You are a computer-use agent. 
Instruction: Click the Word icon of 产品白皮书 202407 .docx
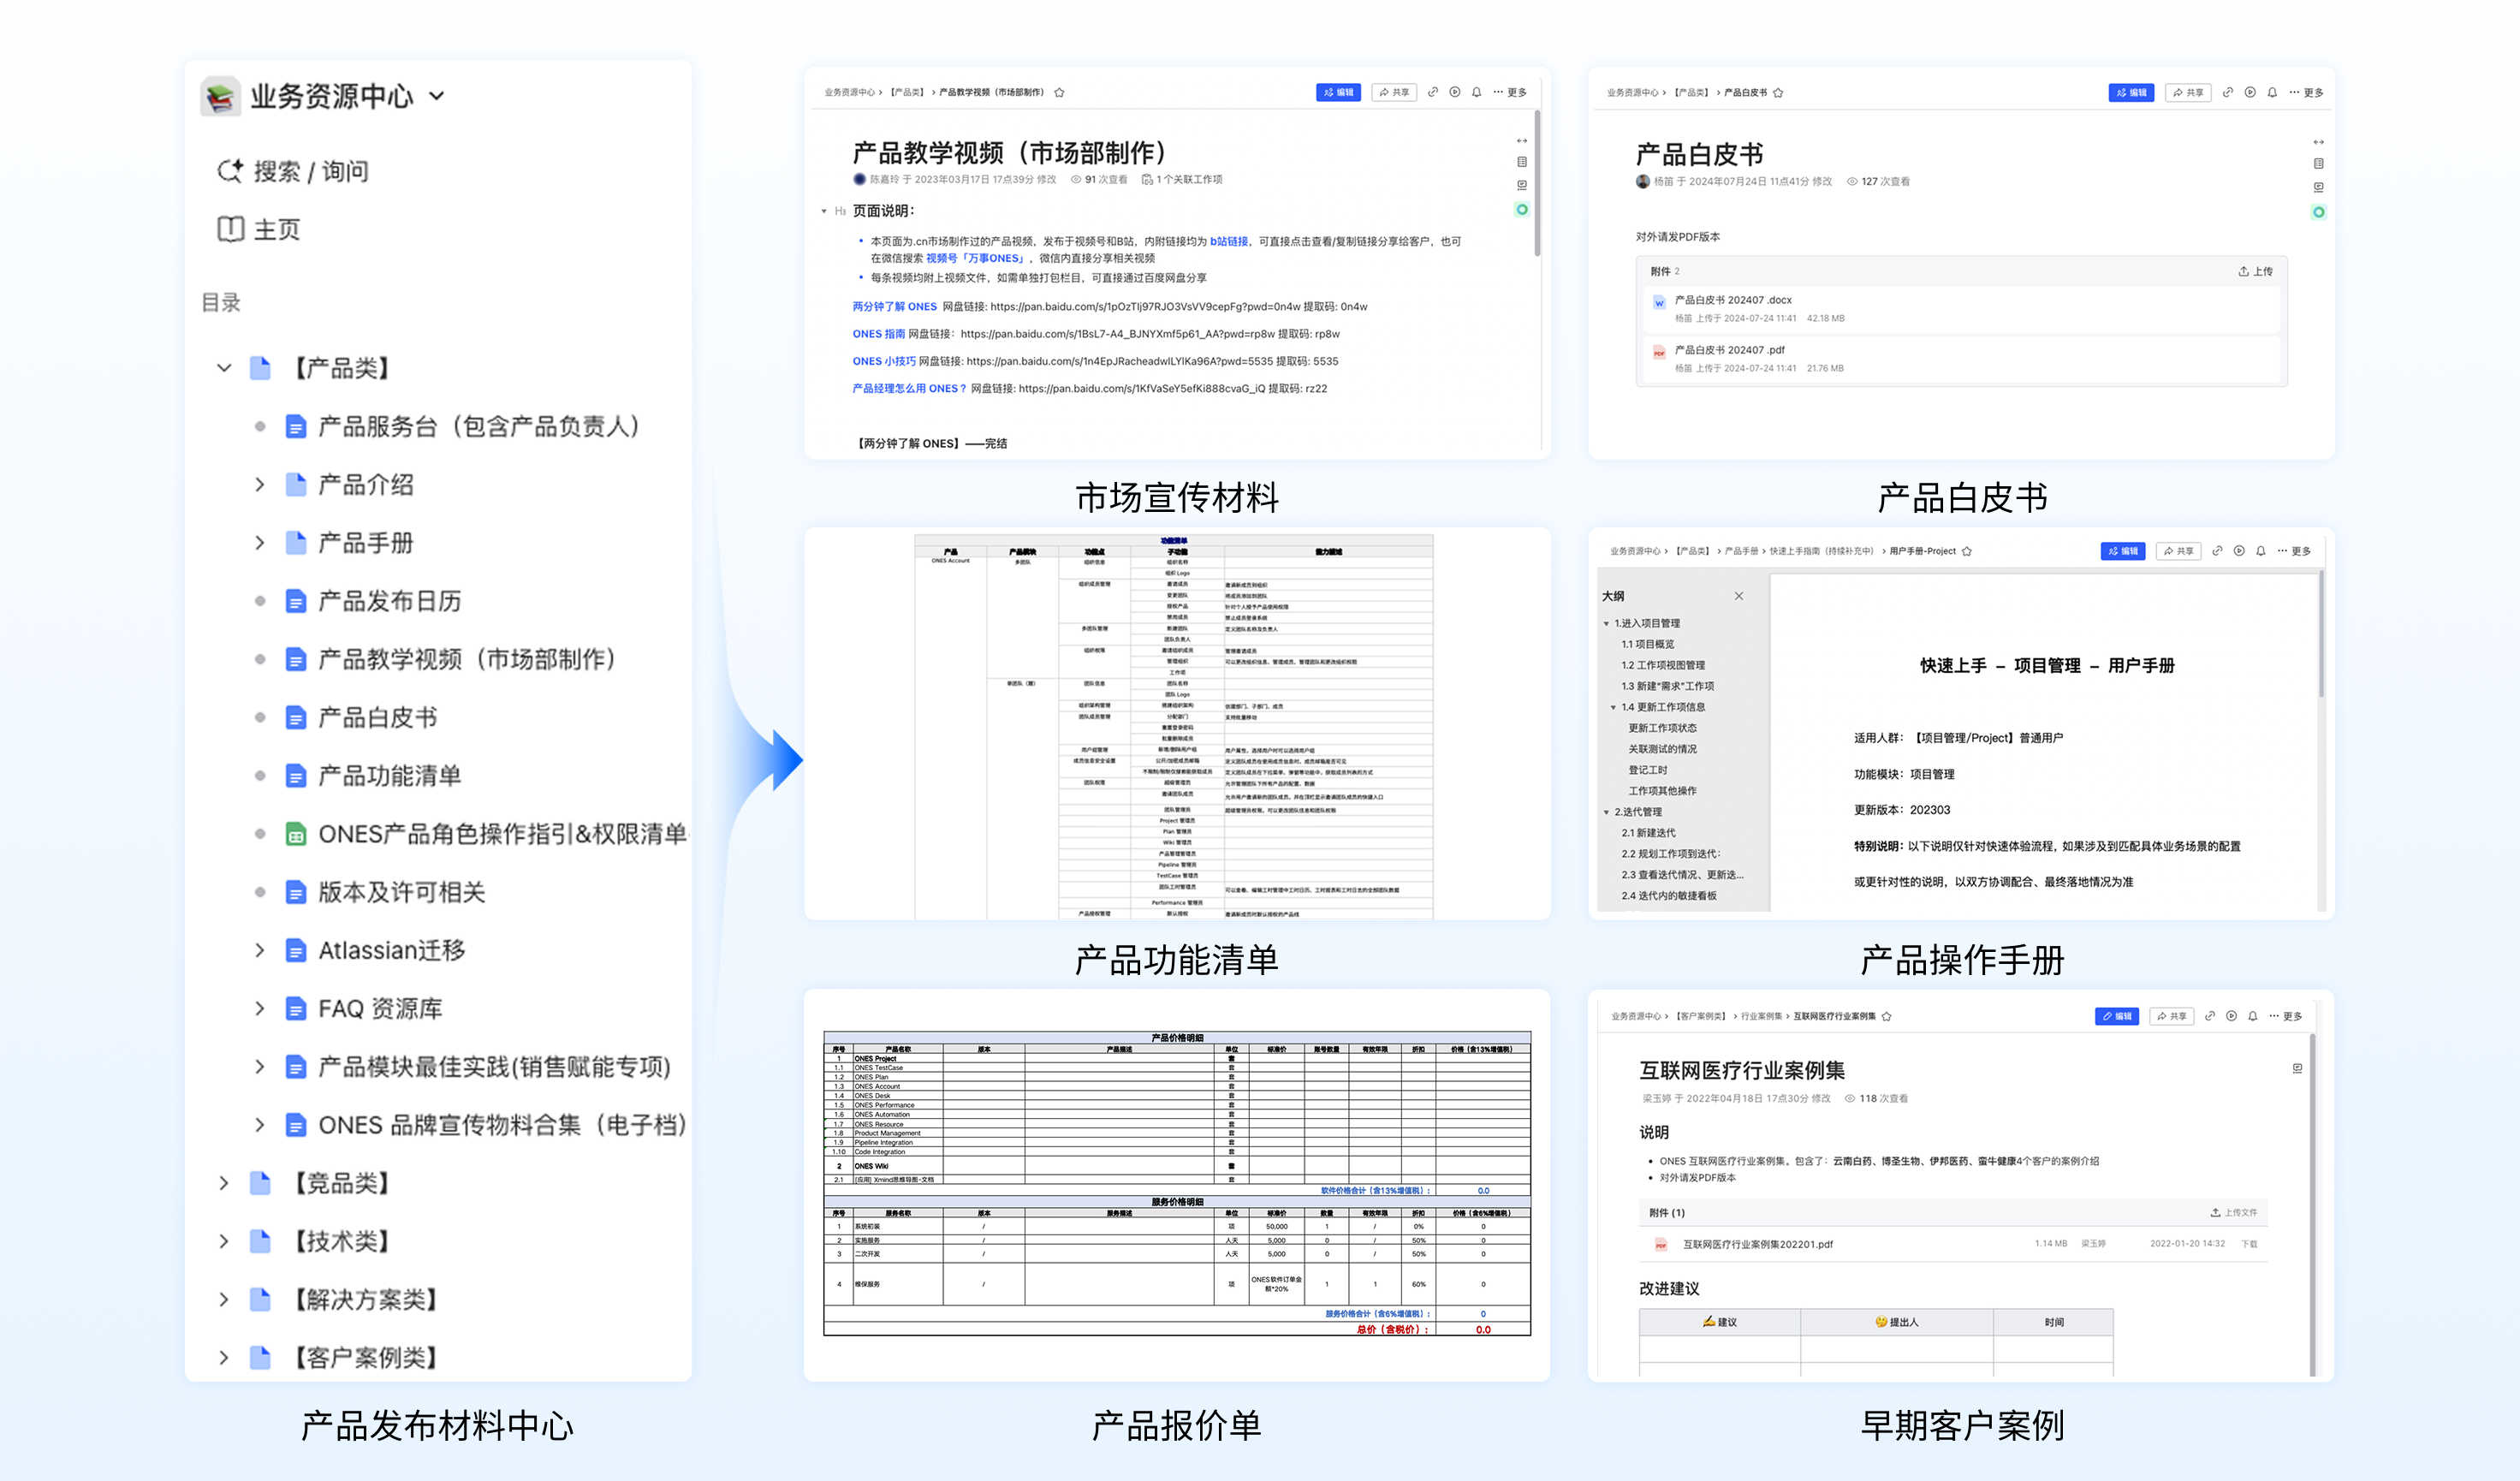(x=1659, y=303)
